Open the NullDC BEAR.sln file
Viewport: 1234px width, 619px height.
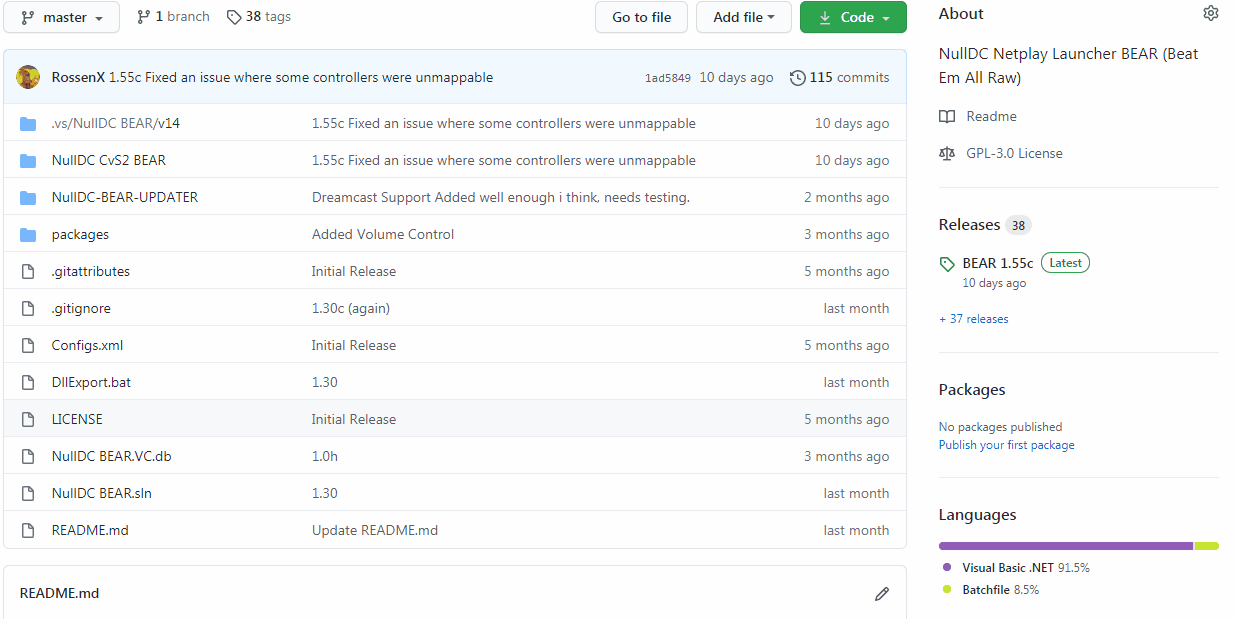(x=102, y=494)
